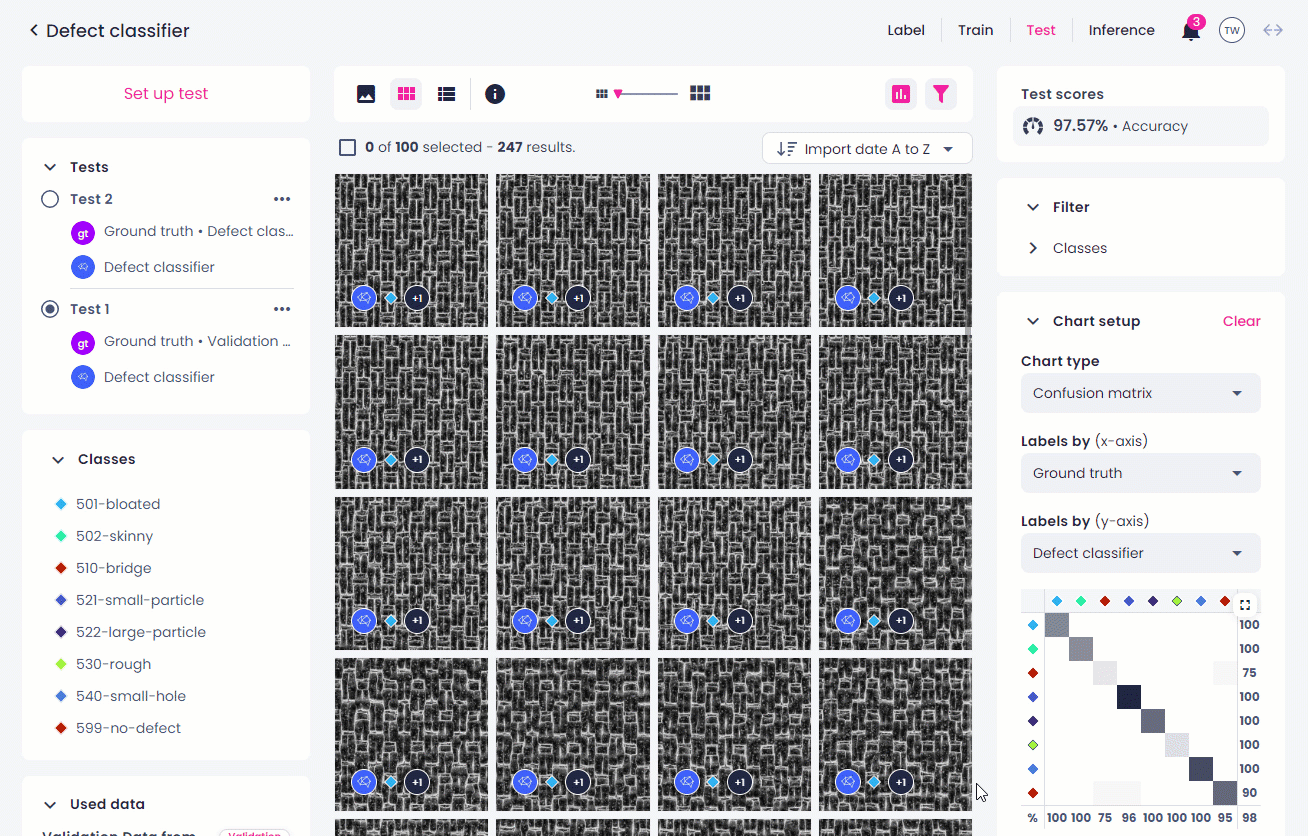Expand the confusion matrix to fullscreen

coord(1245,605)
